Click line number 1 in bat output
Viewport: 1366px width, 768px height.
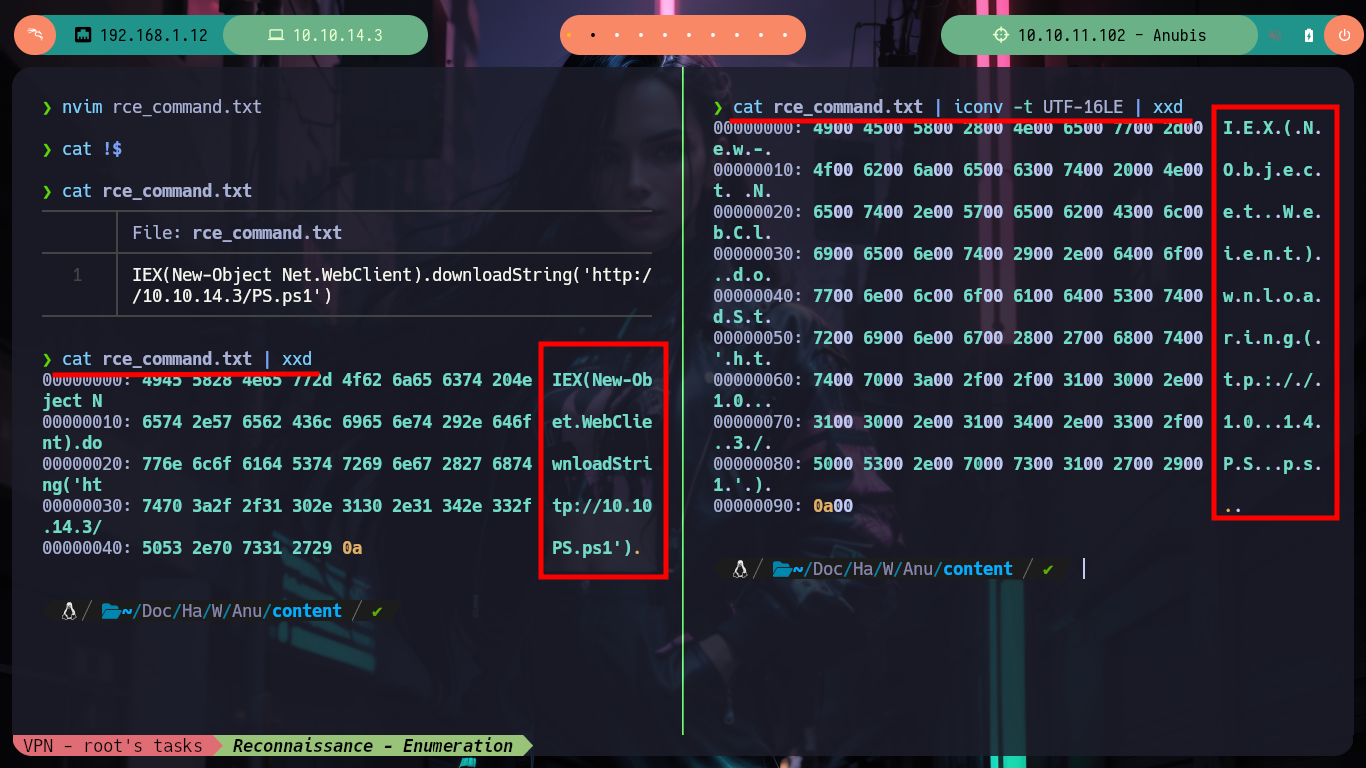tap(77, 275)
